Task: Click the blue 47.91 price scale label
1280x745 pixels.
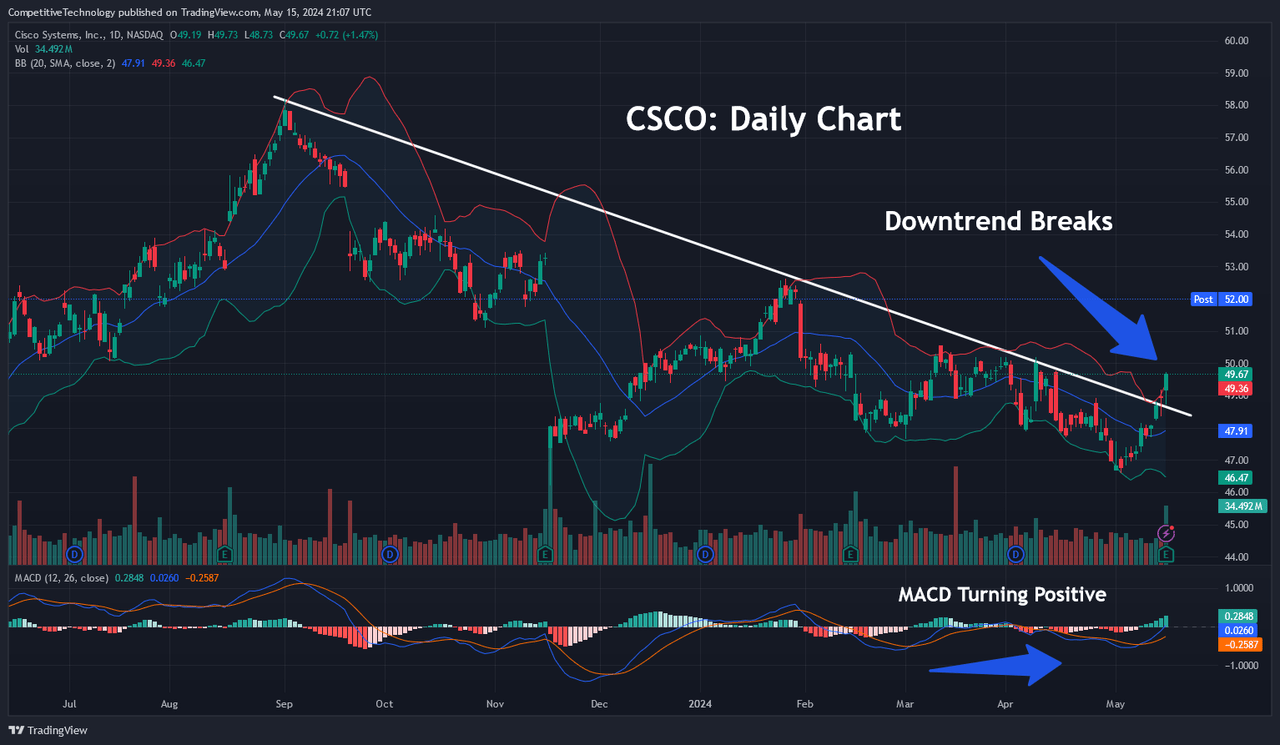Action: pyautogui.click(x=1233, y=431)
